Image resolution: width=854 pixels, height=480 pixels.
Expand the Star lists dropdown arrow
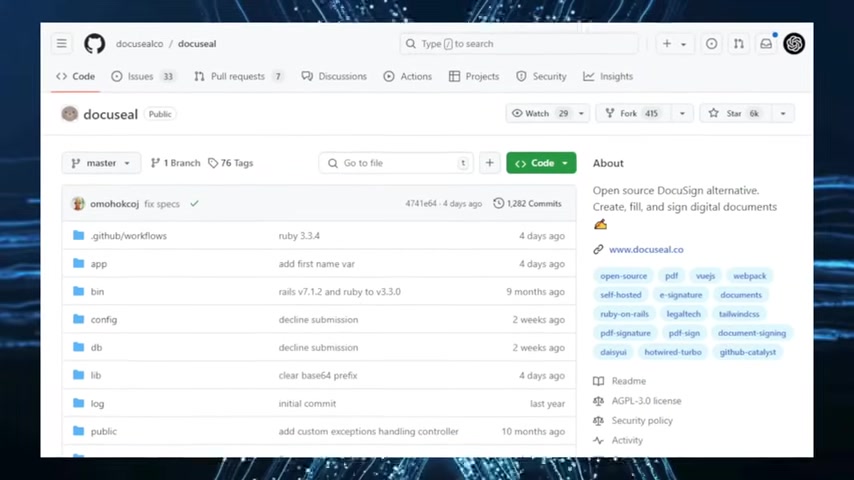[783, 113]
